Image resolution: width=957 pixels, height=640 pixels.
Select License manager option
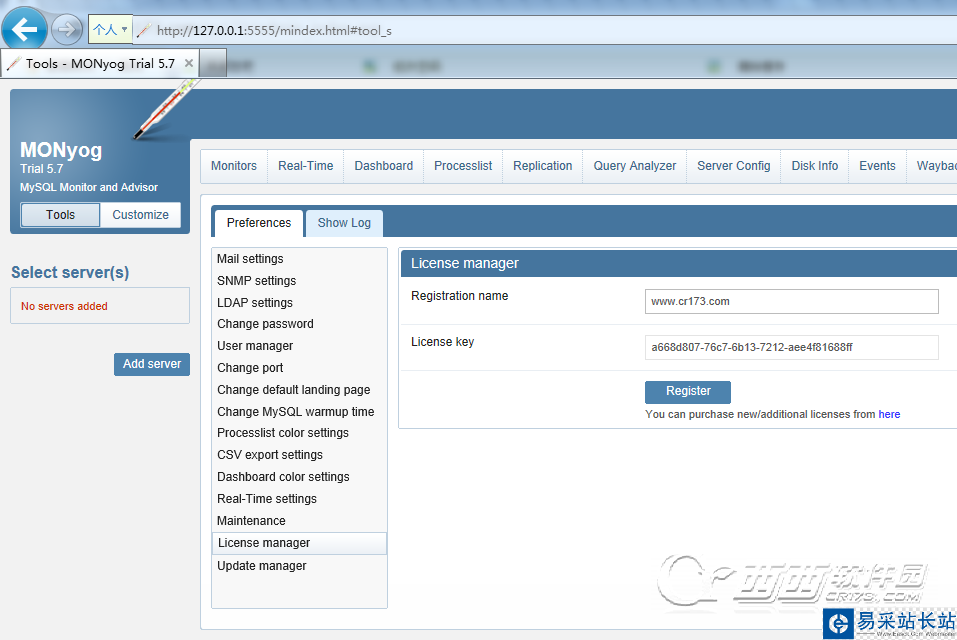pos(299,543)
